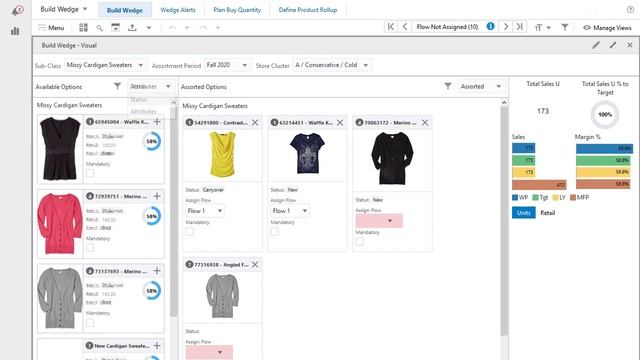640x360 pixels.
Task: Click the Available Options filter funnel
Action: coord(117,86)
